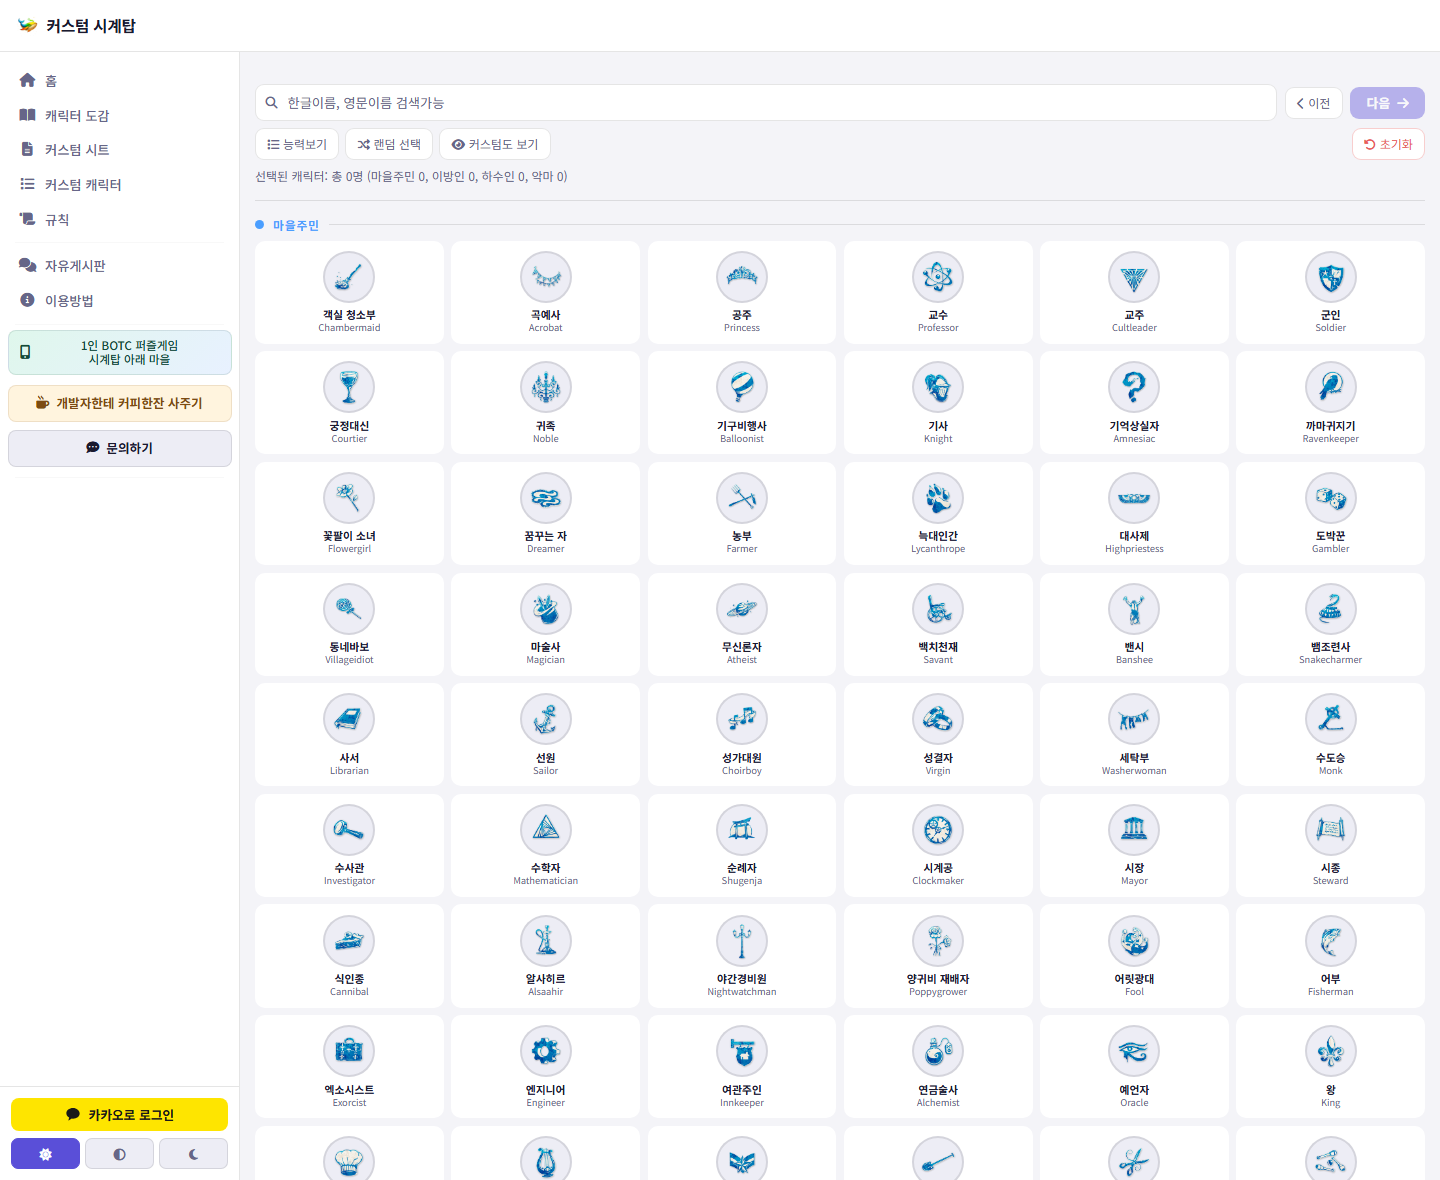Open the 1인 BOTC 퍼즐게임 banner
Viewport: 1440px width, 1180px height.
point(120,352)
